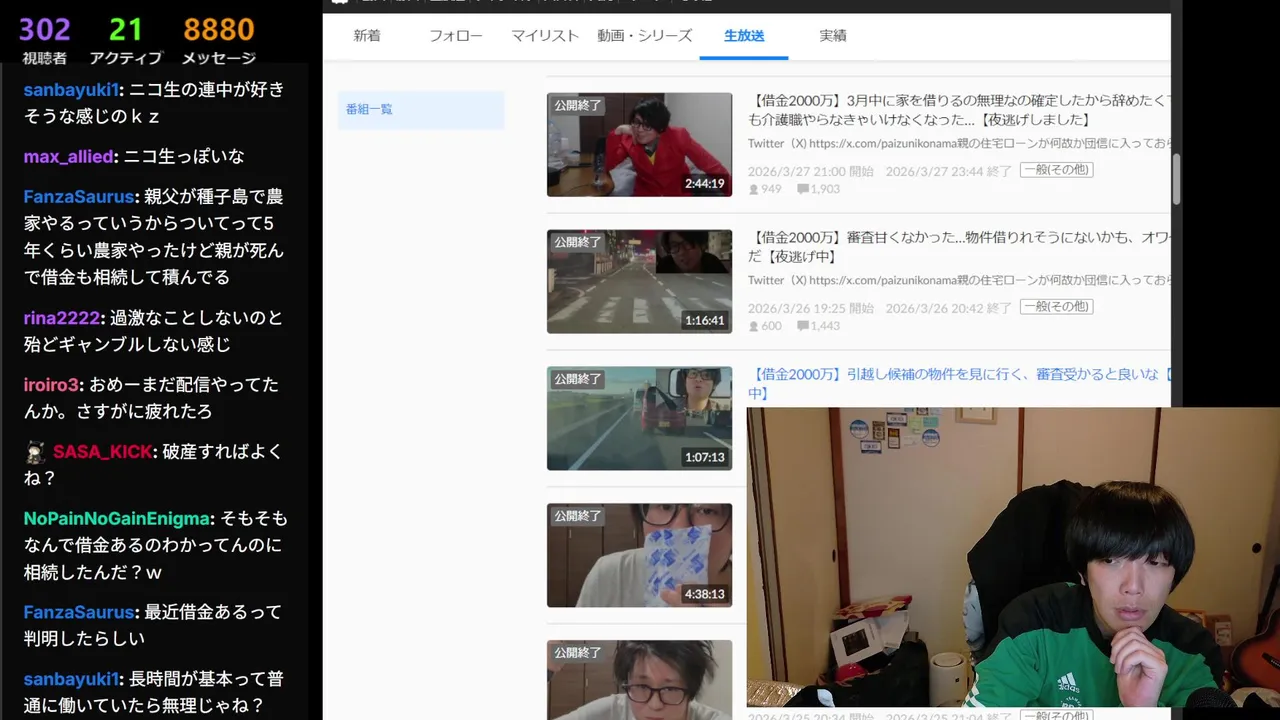The height and width of the screenshot is (720, 1280).
Task: Click the 21 アクティブ counter
Action: (x=126, y=40)
